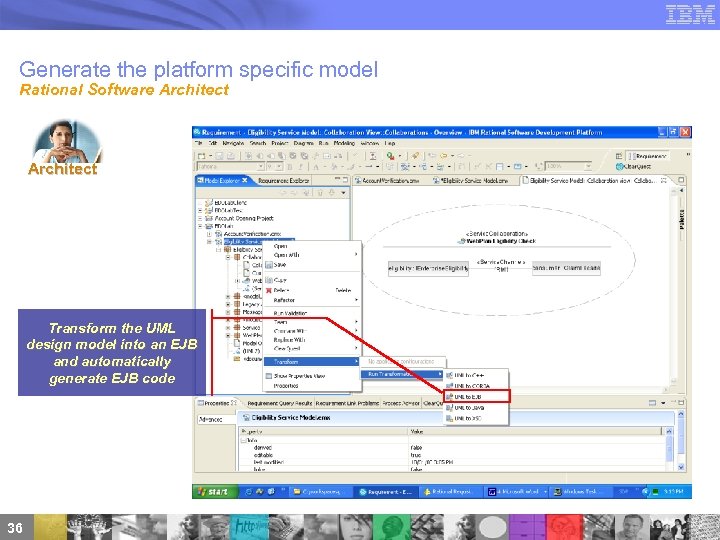Click the red-green run/debug toolbar icon
Image resolution: width=720 pixels, height=540 pixels.
pyautogui.click(x=390, y=156)
